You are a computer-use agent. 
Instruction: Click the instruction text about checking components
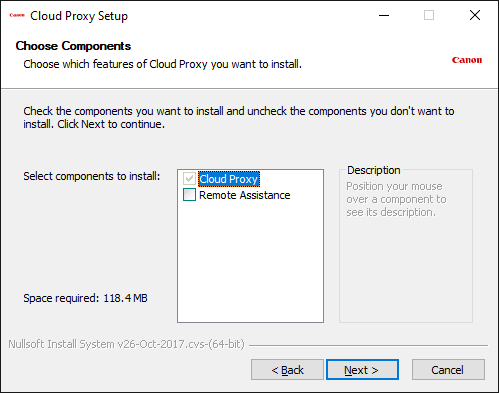point(239,117)
